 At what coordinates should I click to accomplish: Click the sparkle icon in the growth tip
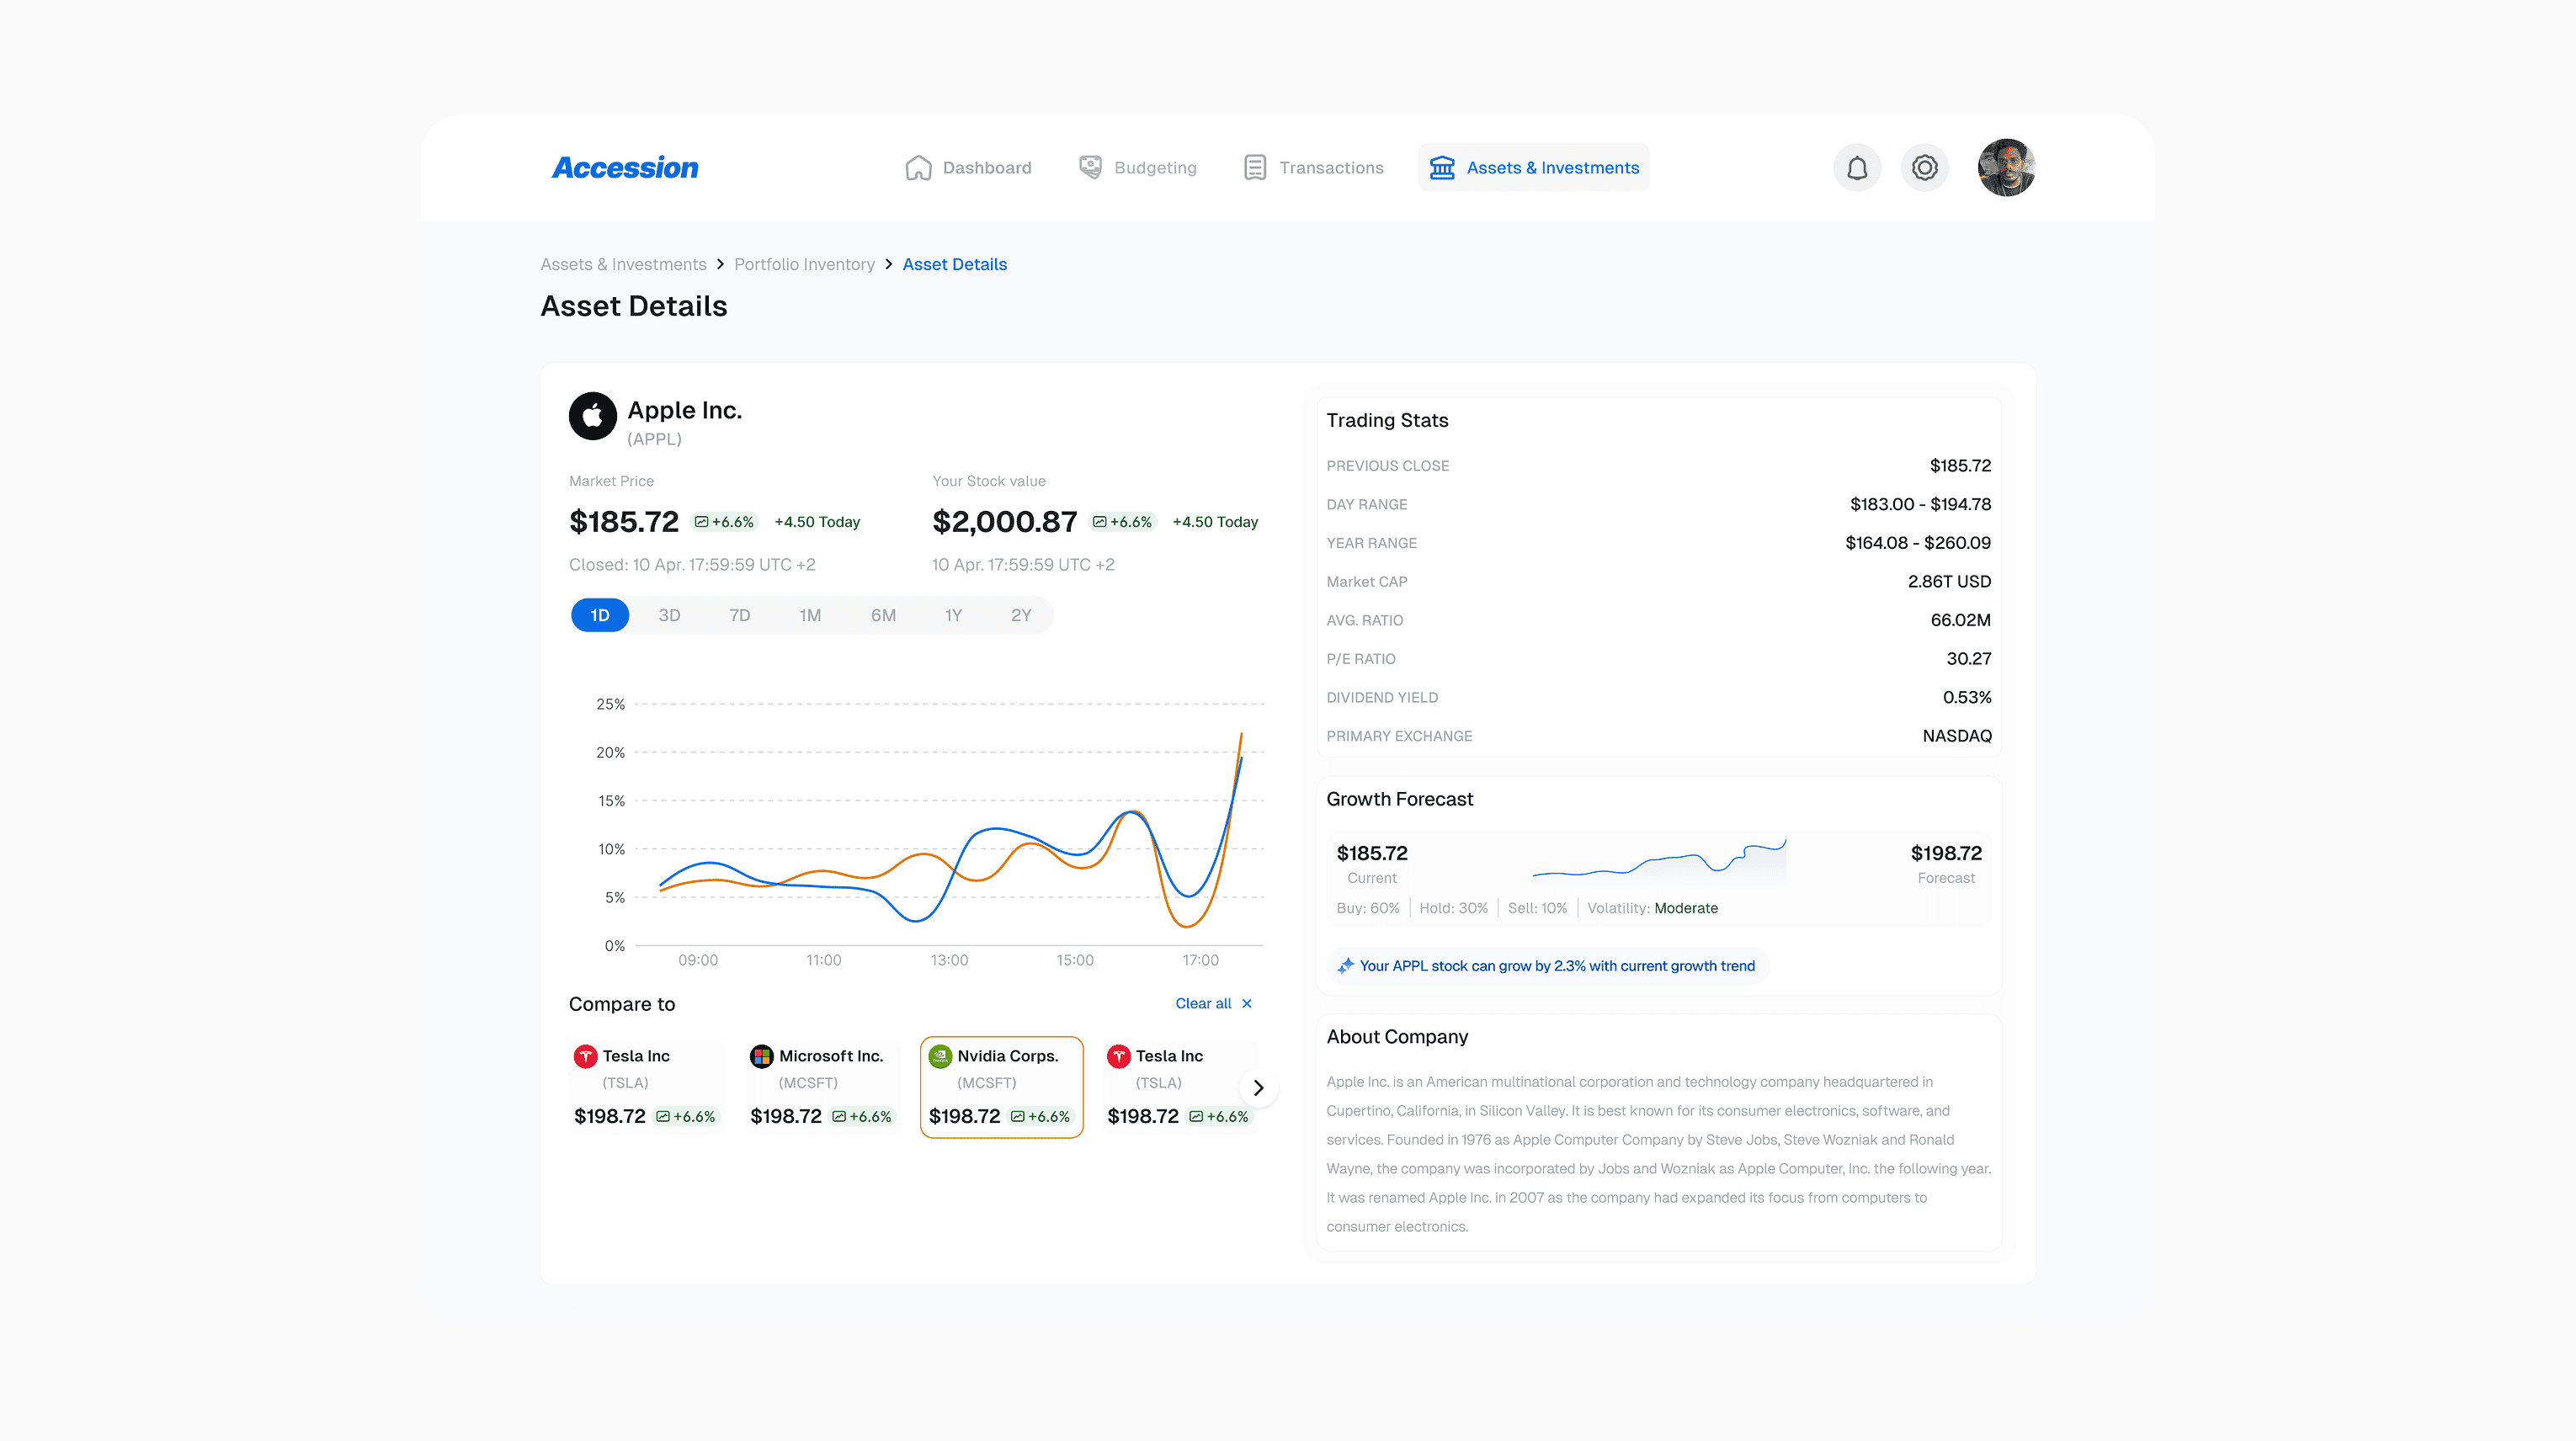click(x=1345, y=966)
